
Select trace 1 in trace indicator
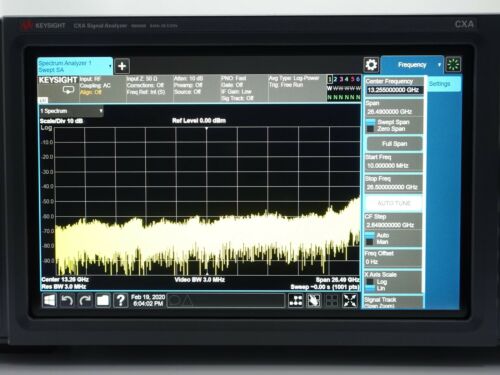330,79
